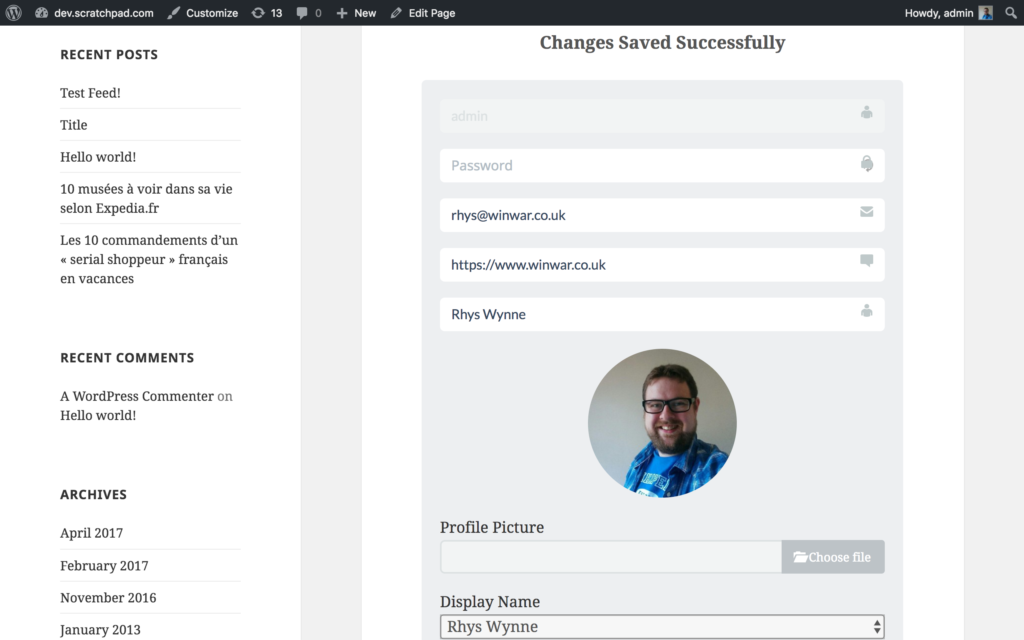1024x640 pixels.
Task: Click the Customize paintbrush icon
Action: [174, 12]
